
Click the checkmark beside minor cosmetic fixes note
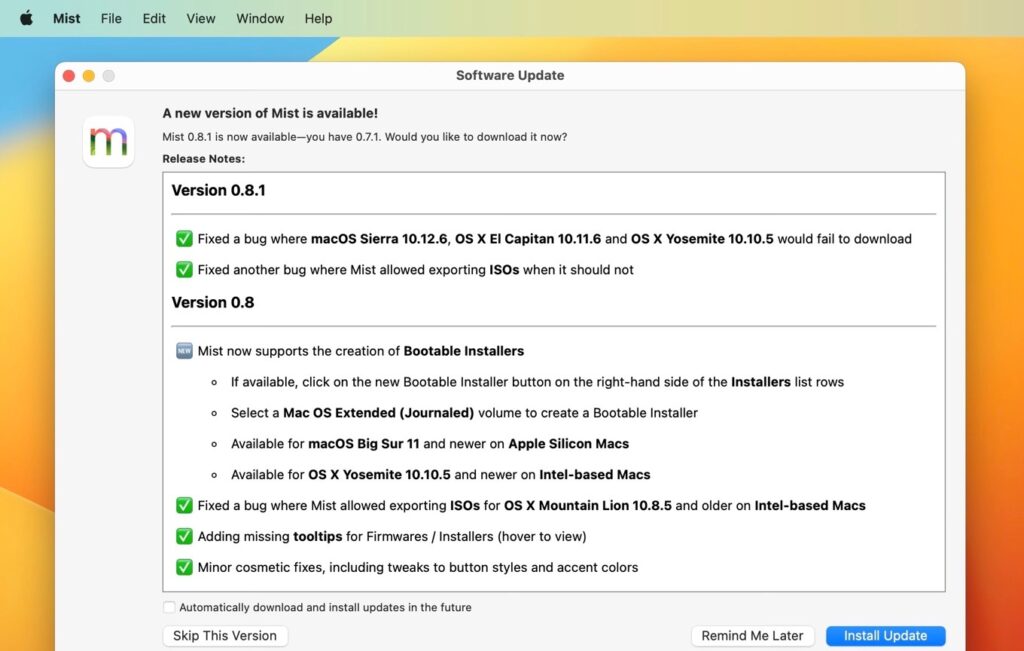(x=184, y=567)
